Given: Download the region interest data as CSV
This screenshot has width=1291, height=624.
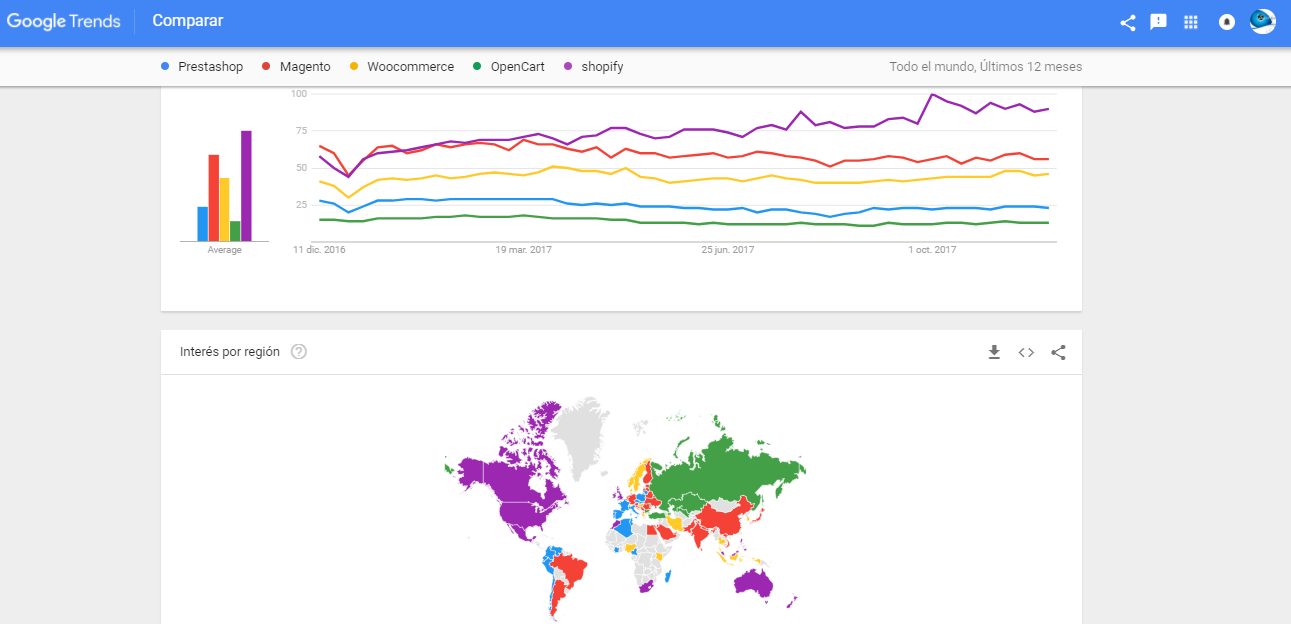Looking at the screenshot, I should [994, 352].
